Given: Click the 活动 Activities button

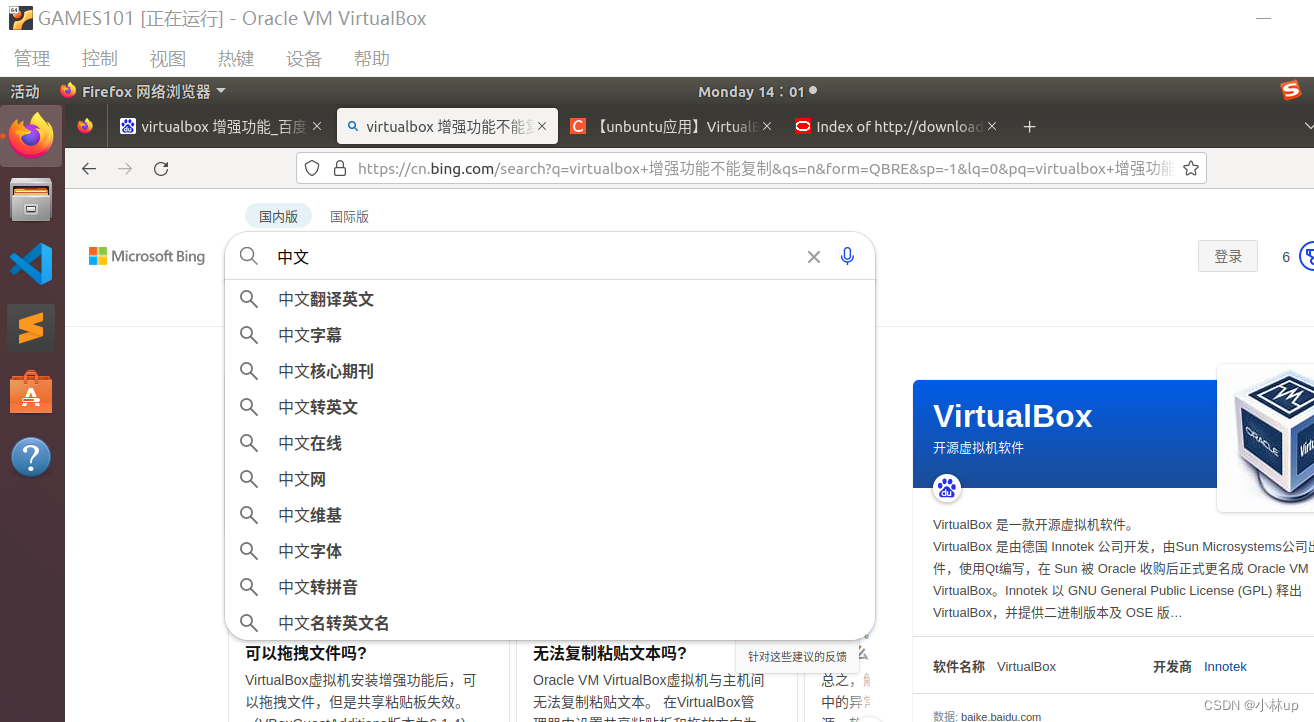Looking at the screenshot, I should click(x=25, y=91).
